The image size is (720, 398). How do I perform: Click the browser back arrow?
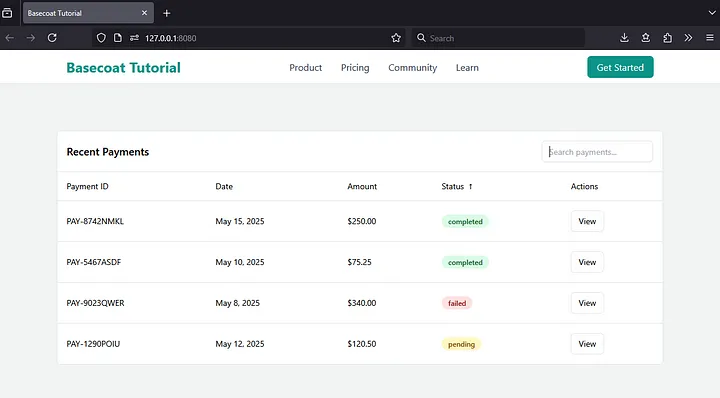click(10, 38)
